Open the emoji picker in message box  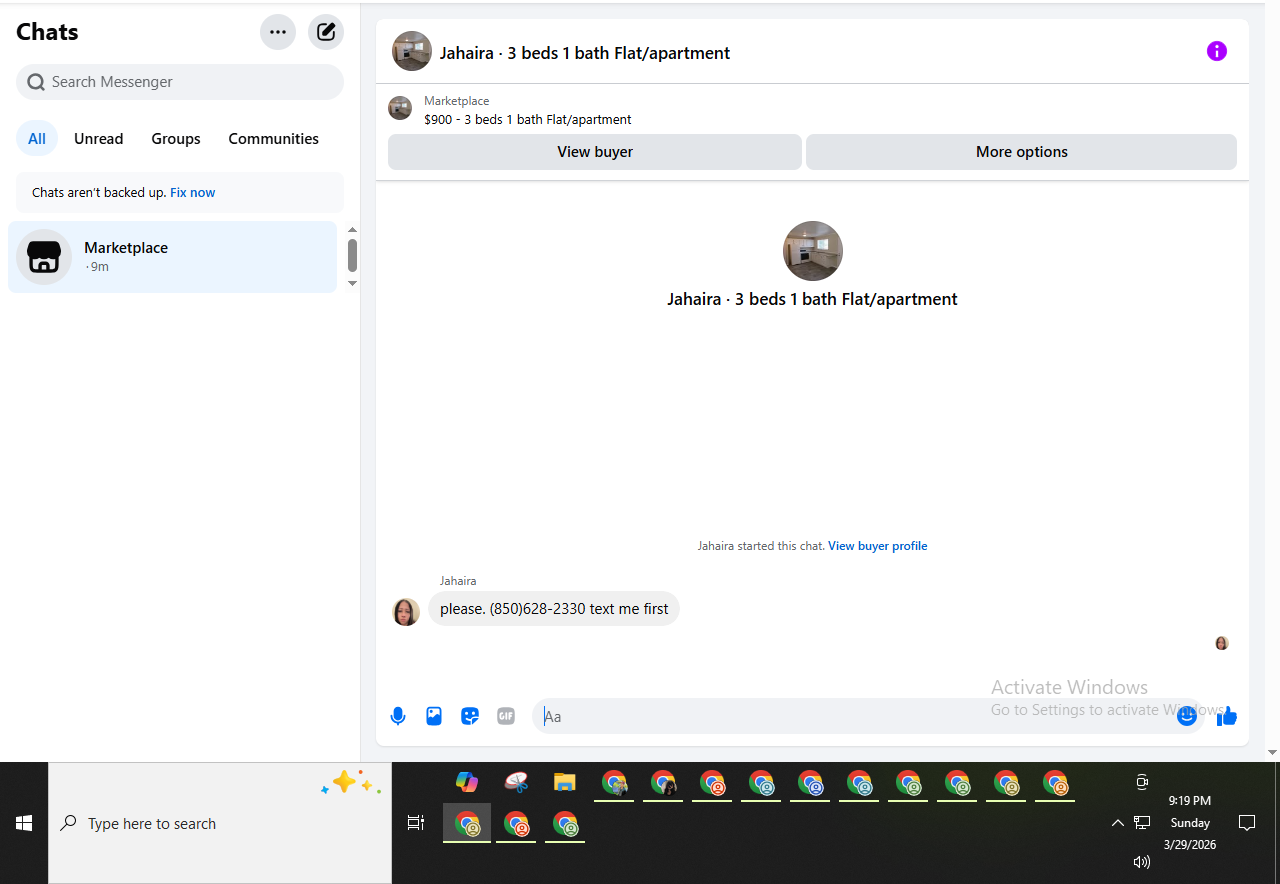click(1187, 716)
